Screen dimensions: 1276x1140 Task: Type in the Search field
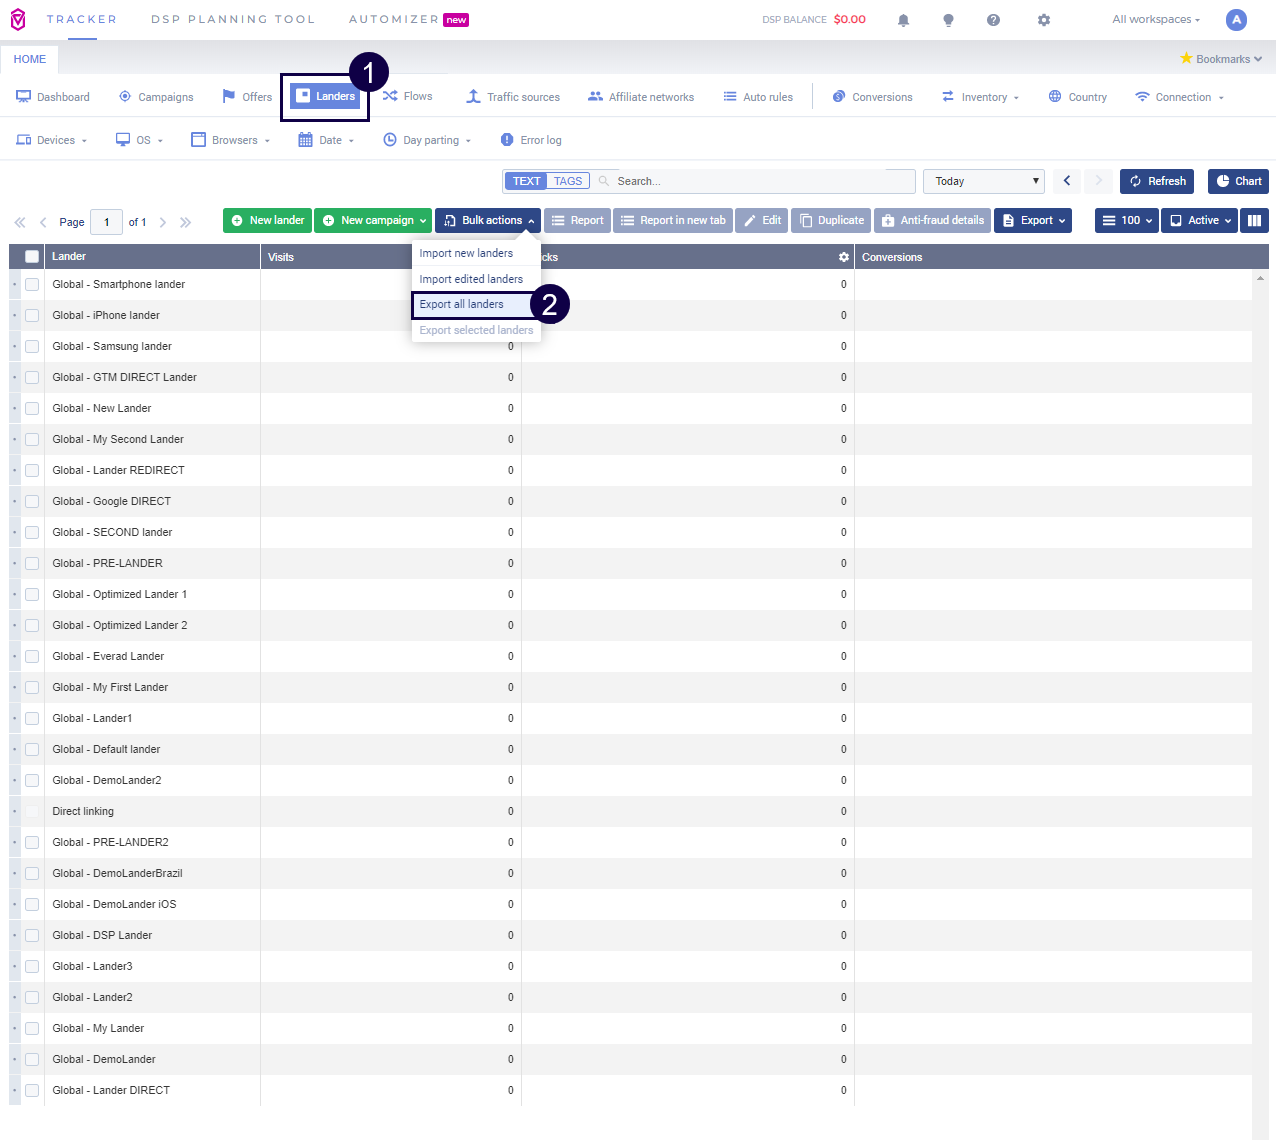(x=760, y=181)
